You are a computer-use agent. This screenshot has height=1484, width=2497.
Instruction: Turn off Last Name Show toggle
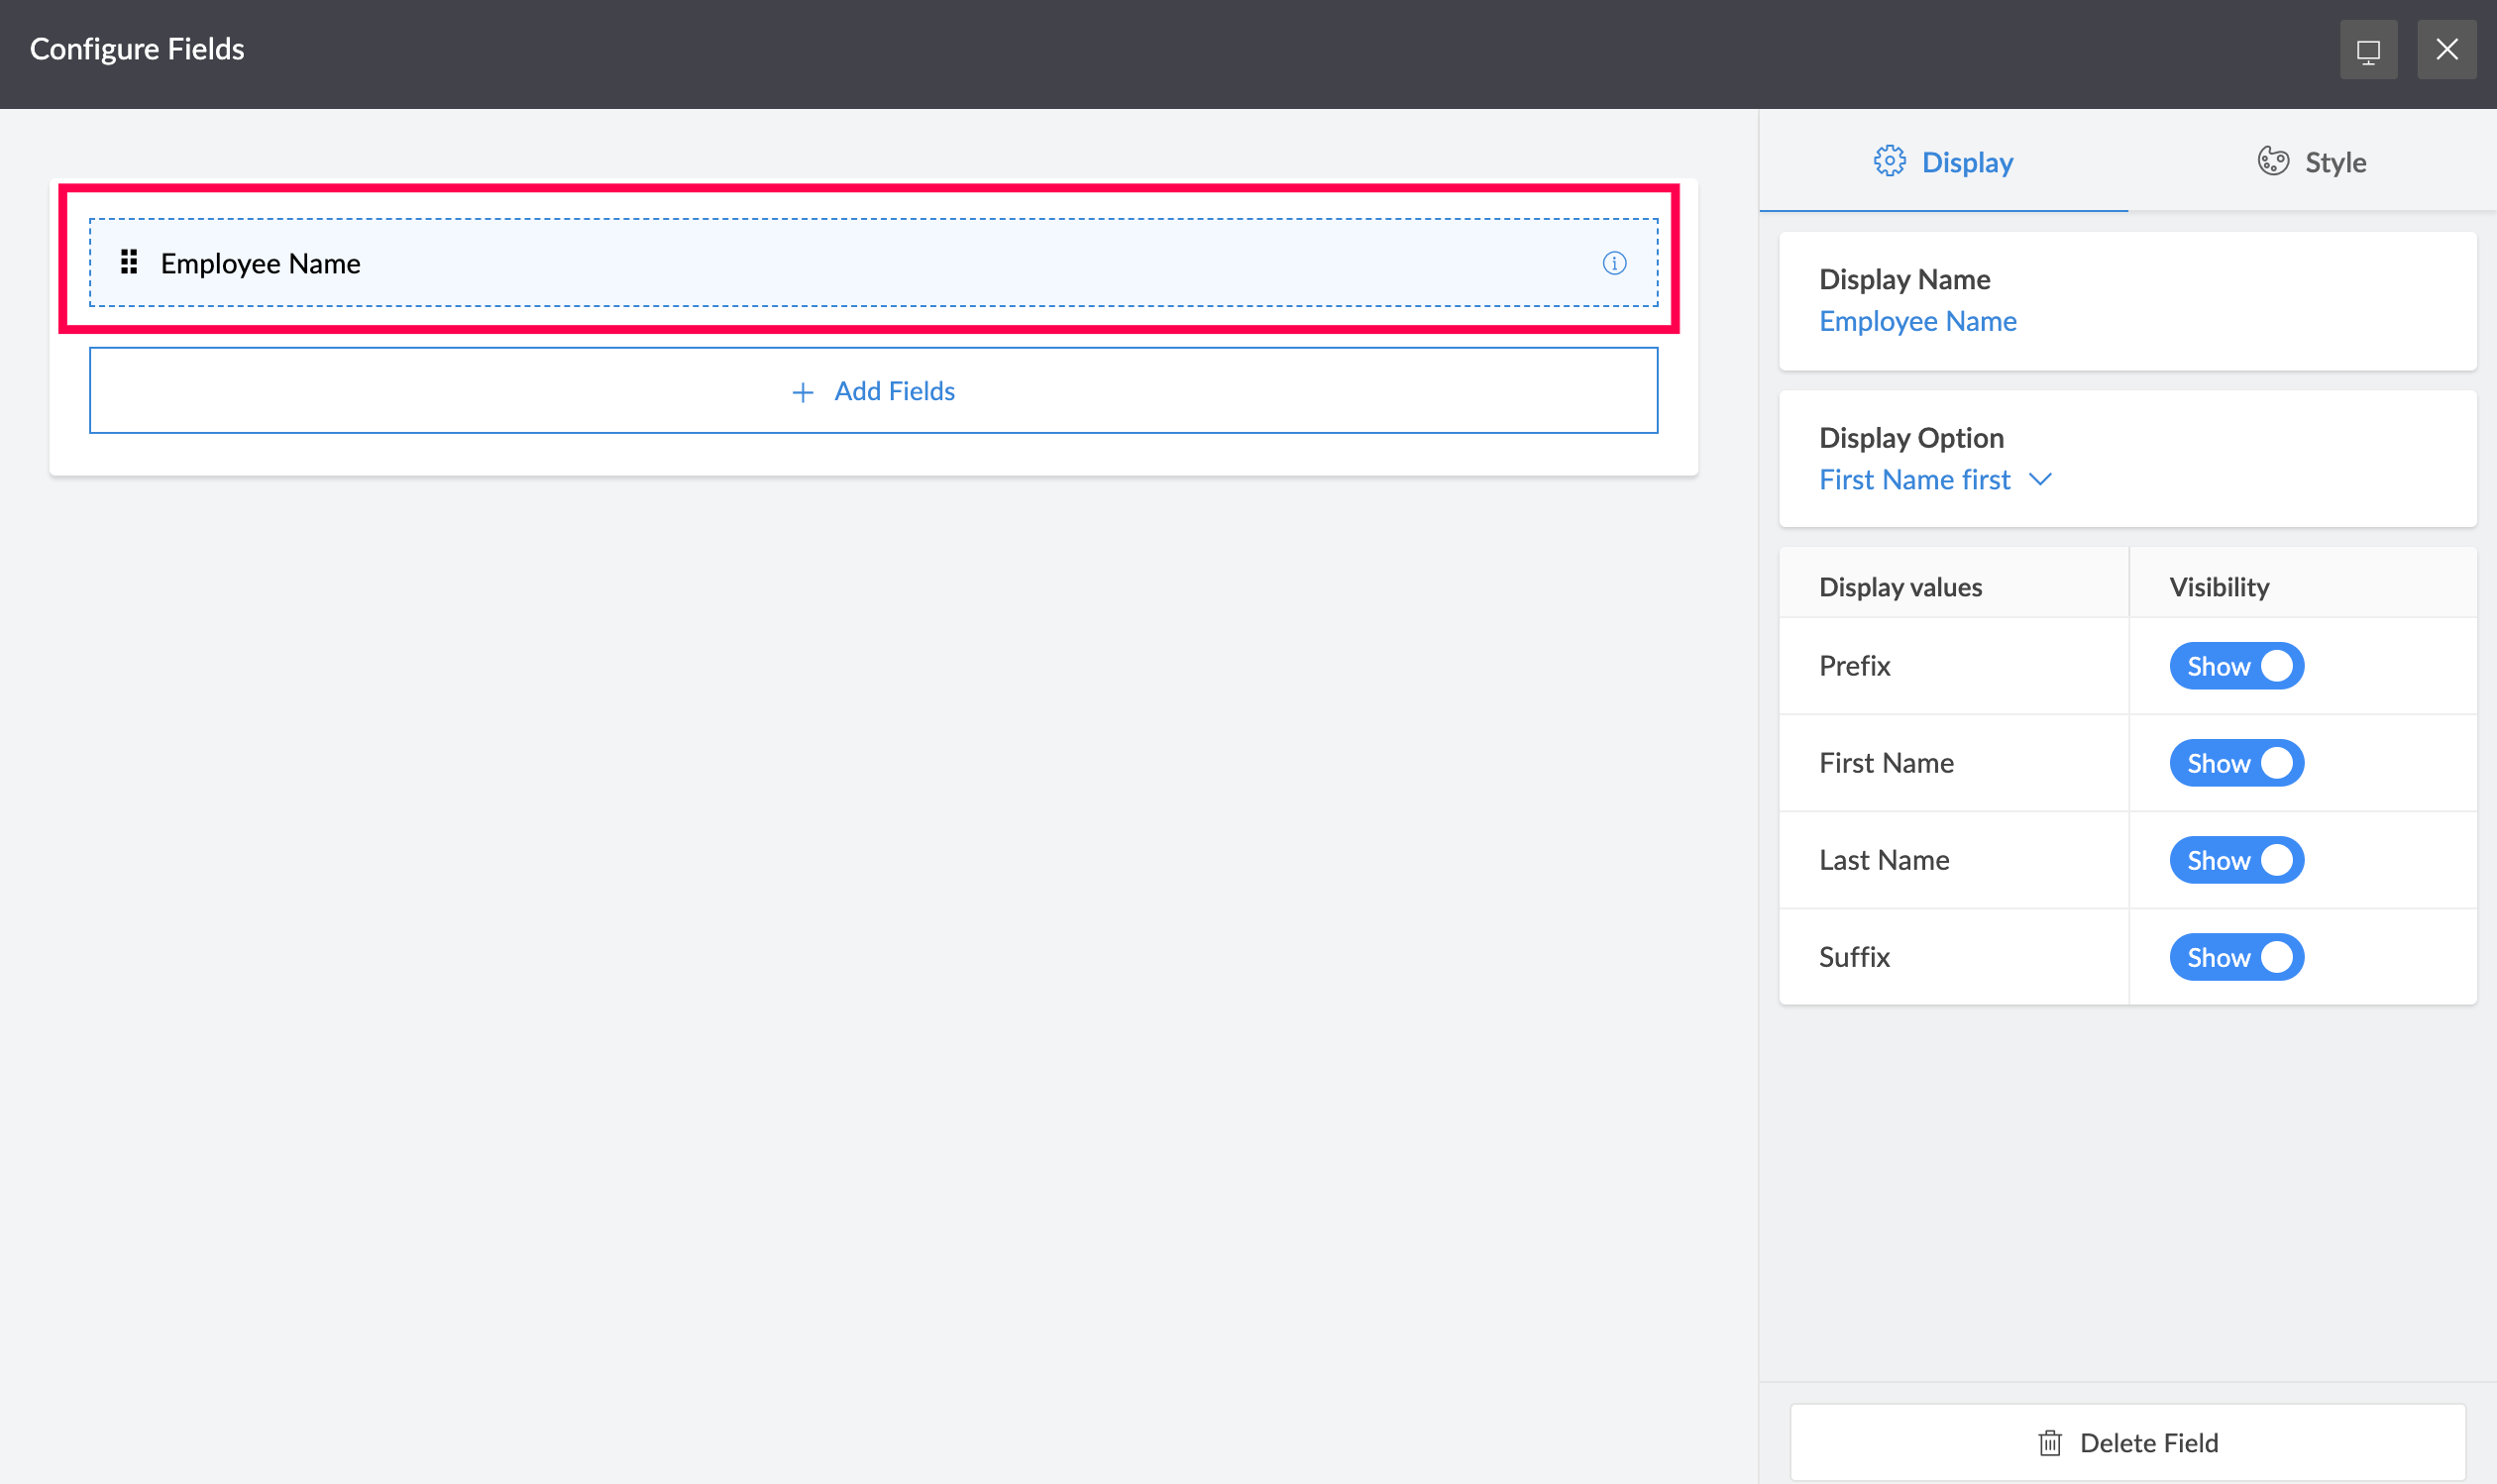coord(2236,860)
